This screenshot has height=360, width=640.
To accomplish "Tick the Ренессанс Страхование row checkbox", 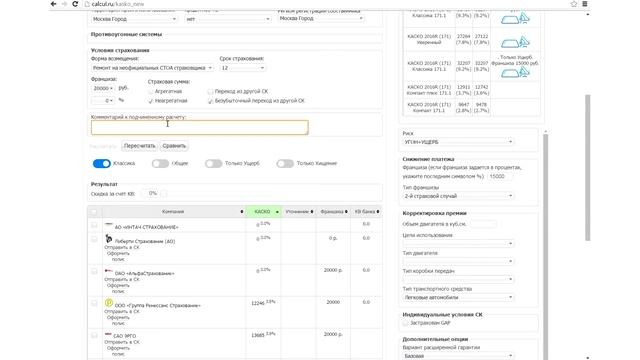I will (94, 303).
